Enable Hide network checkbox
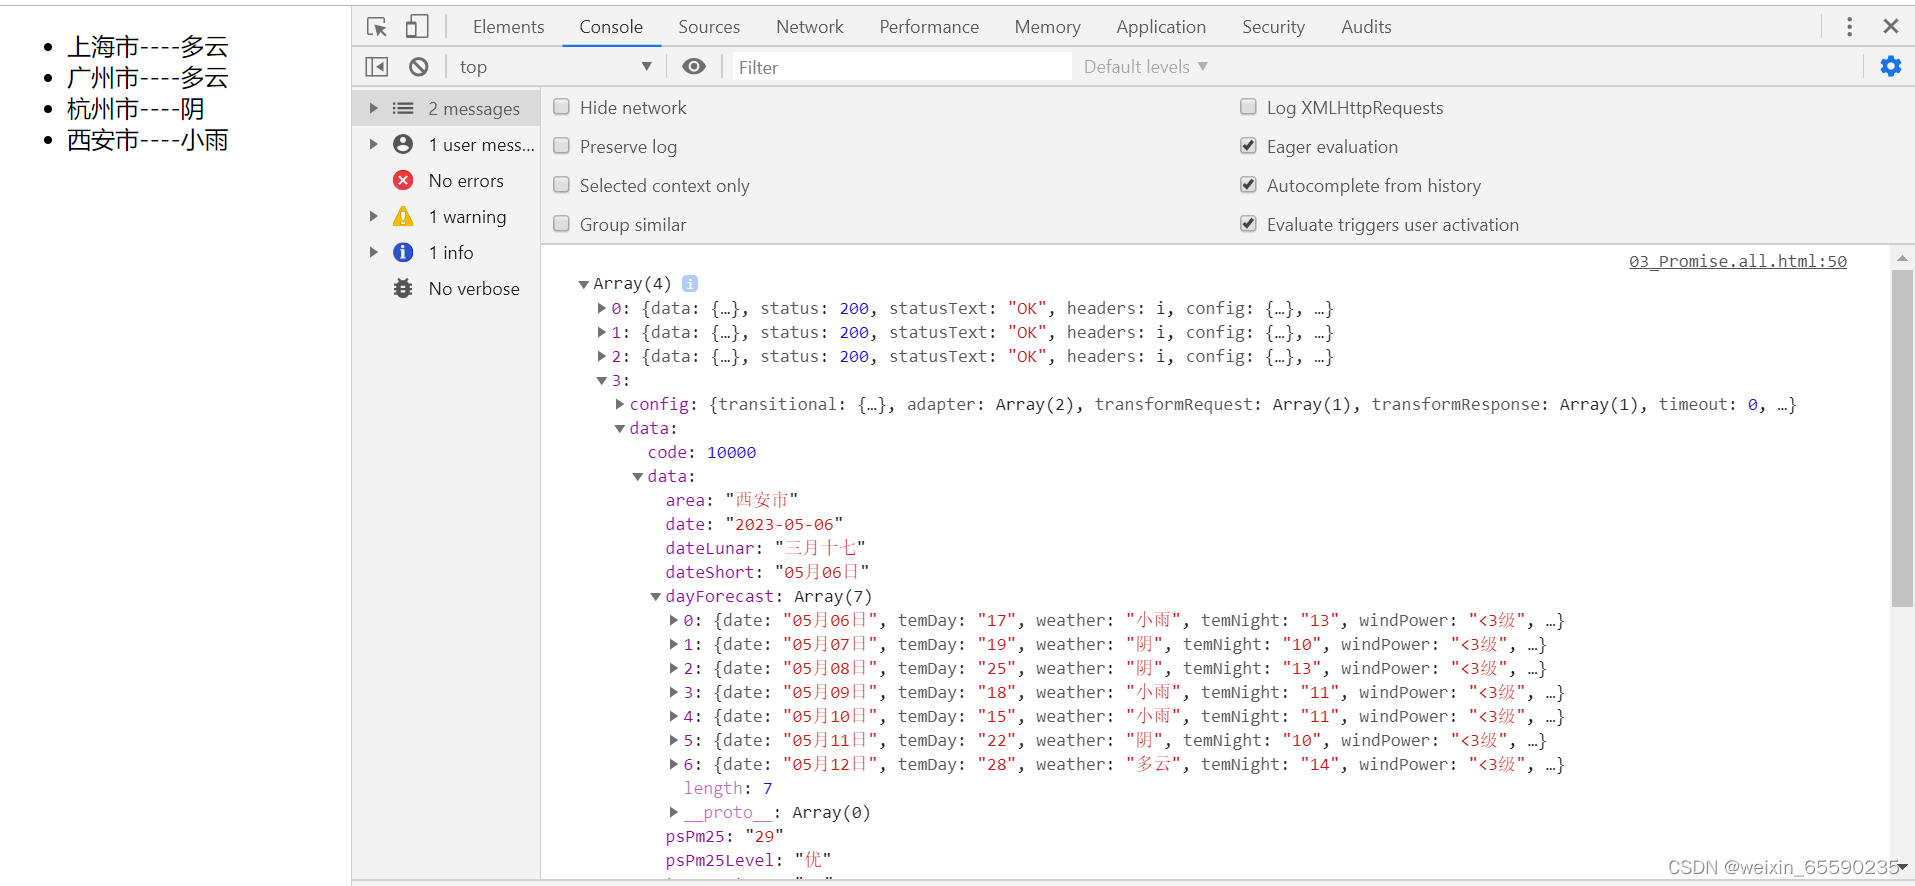This screenshot has width=1915, height=886. (562, 107)
